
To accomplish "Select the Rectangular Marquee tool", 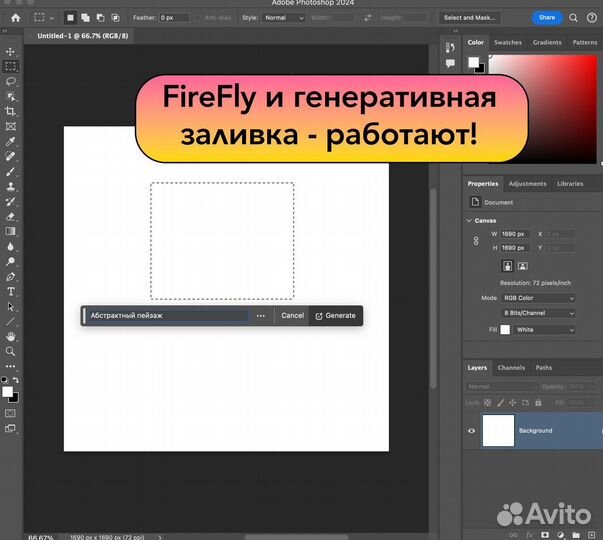I will [10, 67].
